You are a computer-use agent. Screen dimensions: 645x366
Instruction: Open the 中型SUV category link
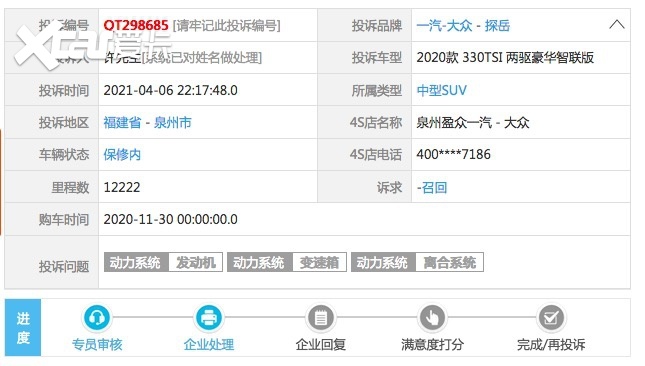441,90
